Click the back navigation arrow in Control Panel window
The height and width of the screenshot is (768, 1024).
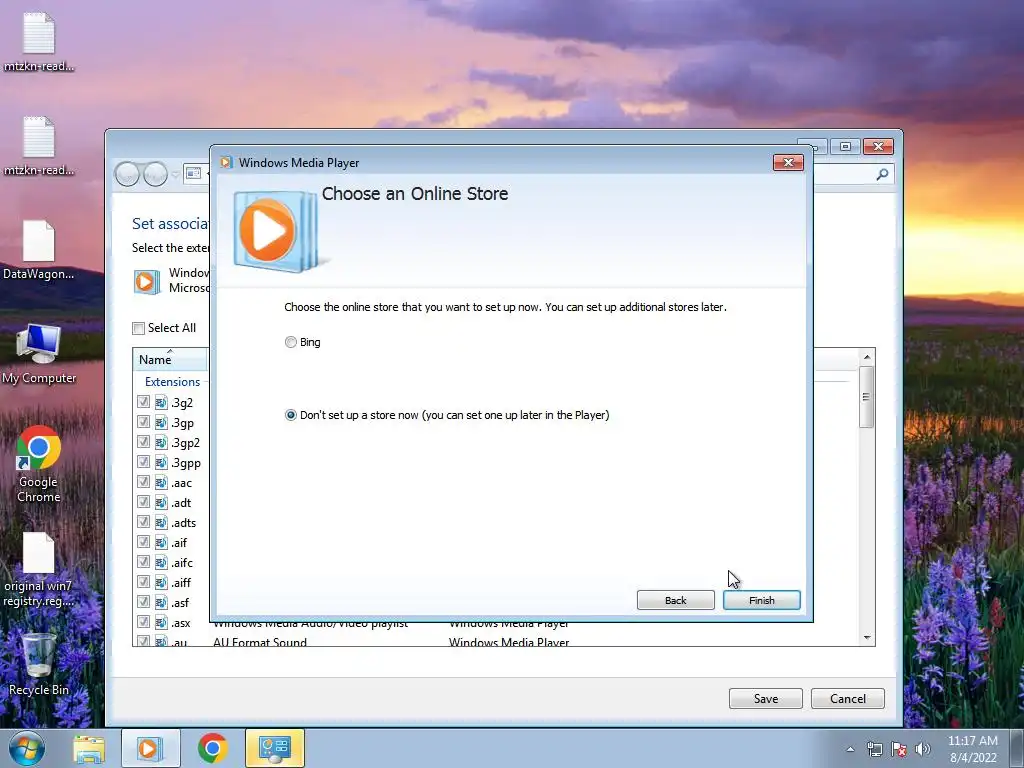pyautogui.click(x=127, y=174)
